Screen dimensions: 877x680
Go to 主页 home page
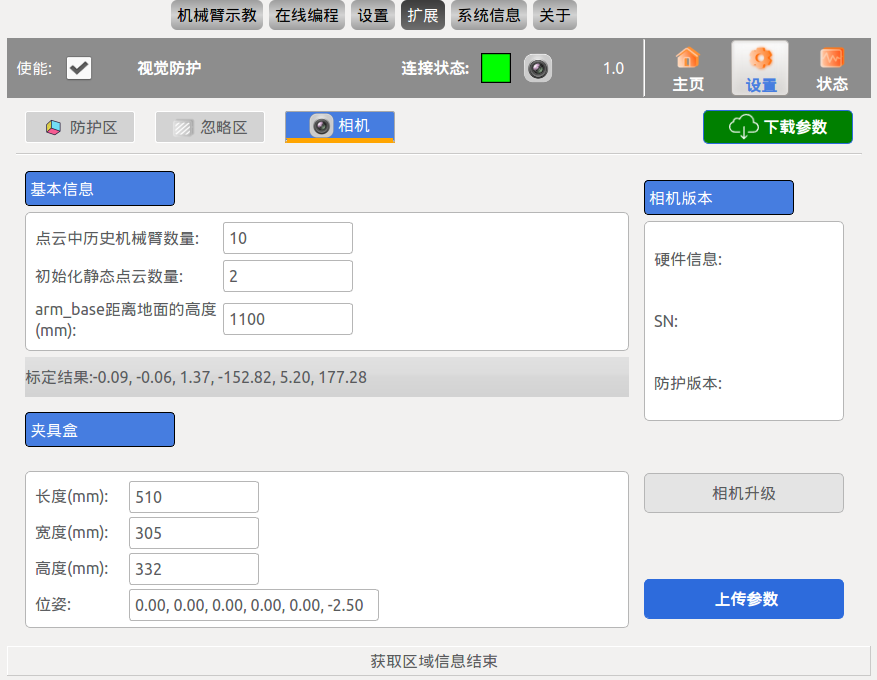pyautogui.click(x=688, y=69)
